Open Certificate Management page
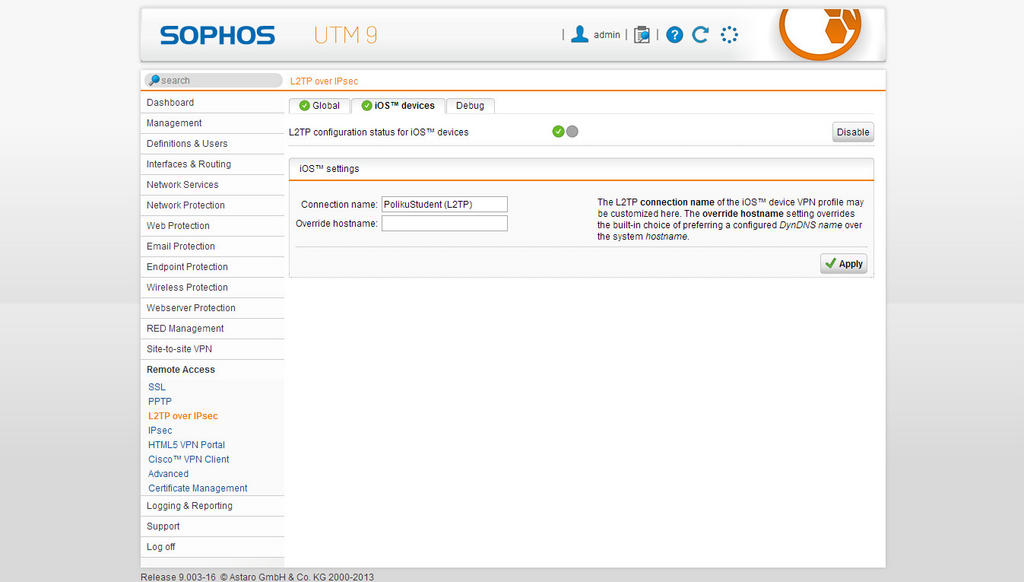Image resolution: width=1024 pixels, height=582 pixels. tap(198, 488)
